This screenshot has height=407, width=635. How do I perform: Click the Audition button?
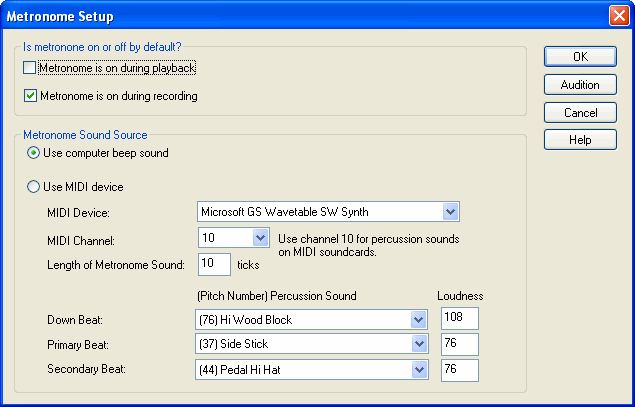[580, 85]
